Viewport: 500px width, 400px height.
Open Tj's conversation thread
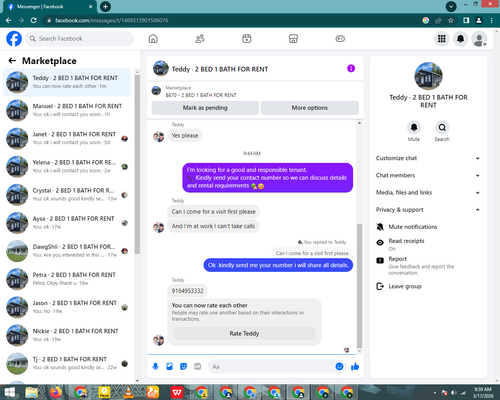(67, 364)
